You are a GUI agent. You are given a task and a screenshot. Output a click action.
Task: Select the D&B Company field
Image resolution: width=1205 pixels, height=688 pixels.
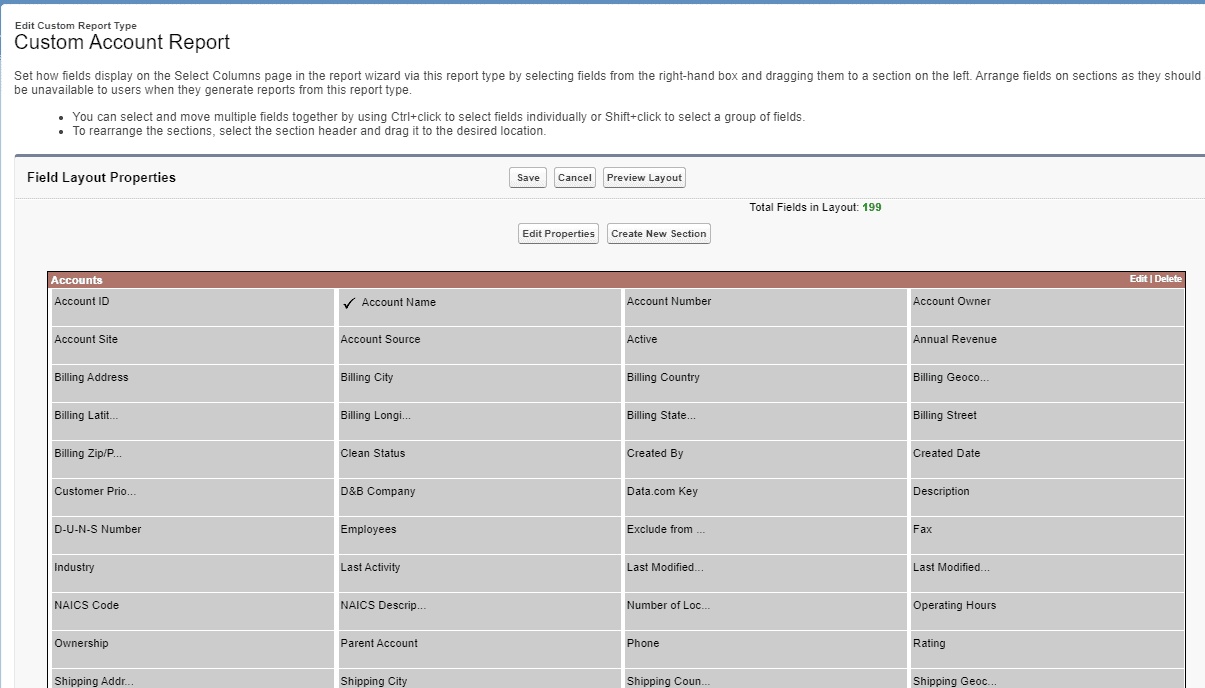(x=480, y=497)
